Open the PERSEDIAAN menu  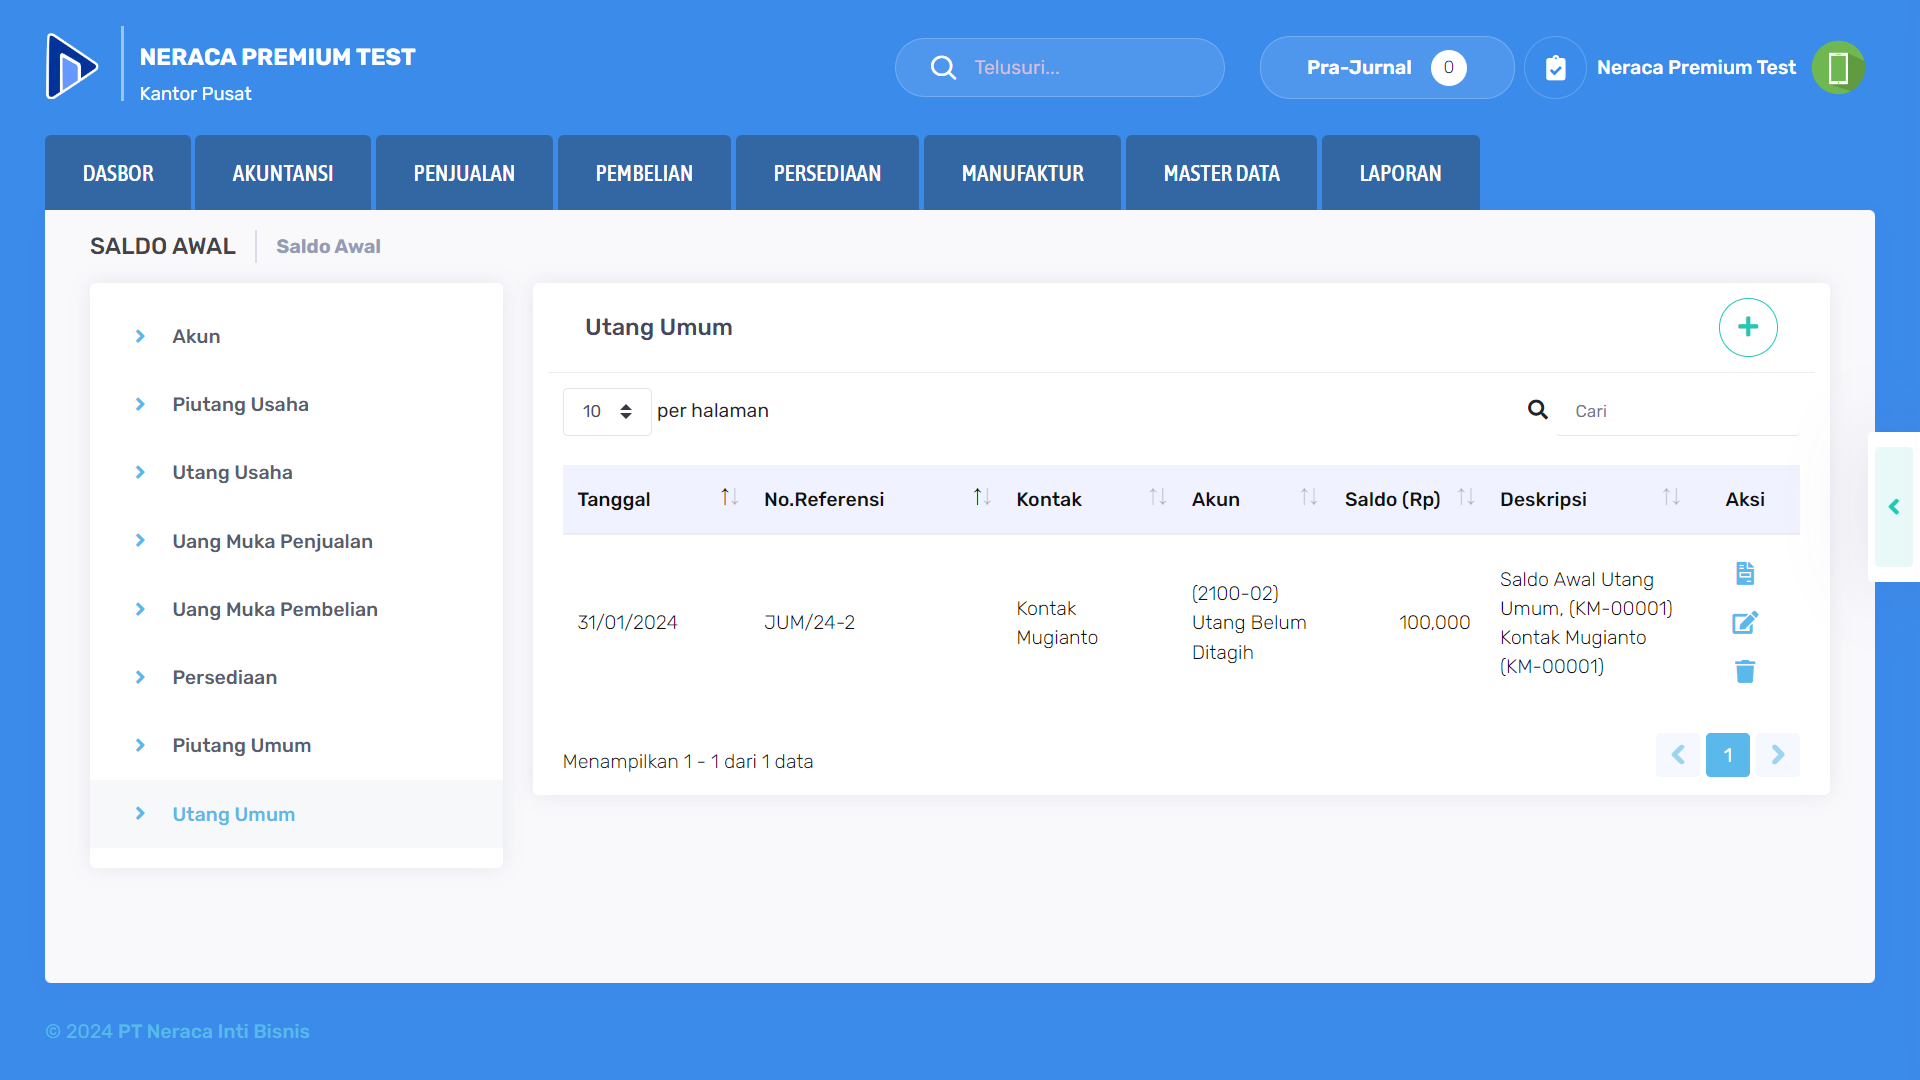pyautogui.click(x=827, y=173)
